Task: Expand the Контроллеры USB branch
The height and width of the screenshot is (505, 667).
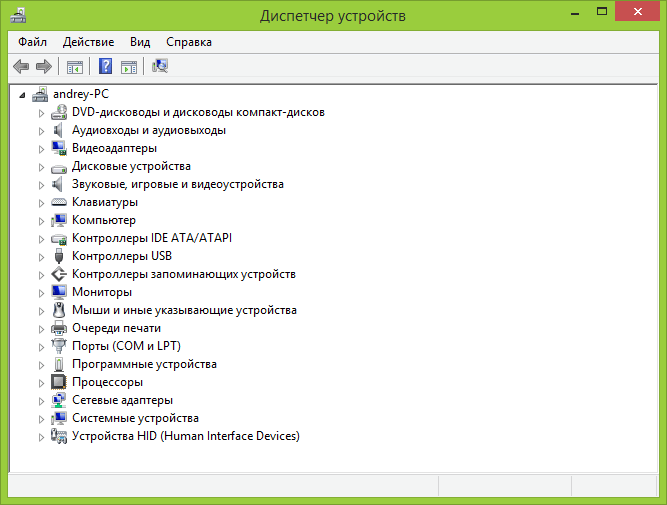Action: click(x=42, y=256)
